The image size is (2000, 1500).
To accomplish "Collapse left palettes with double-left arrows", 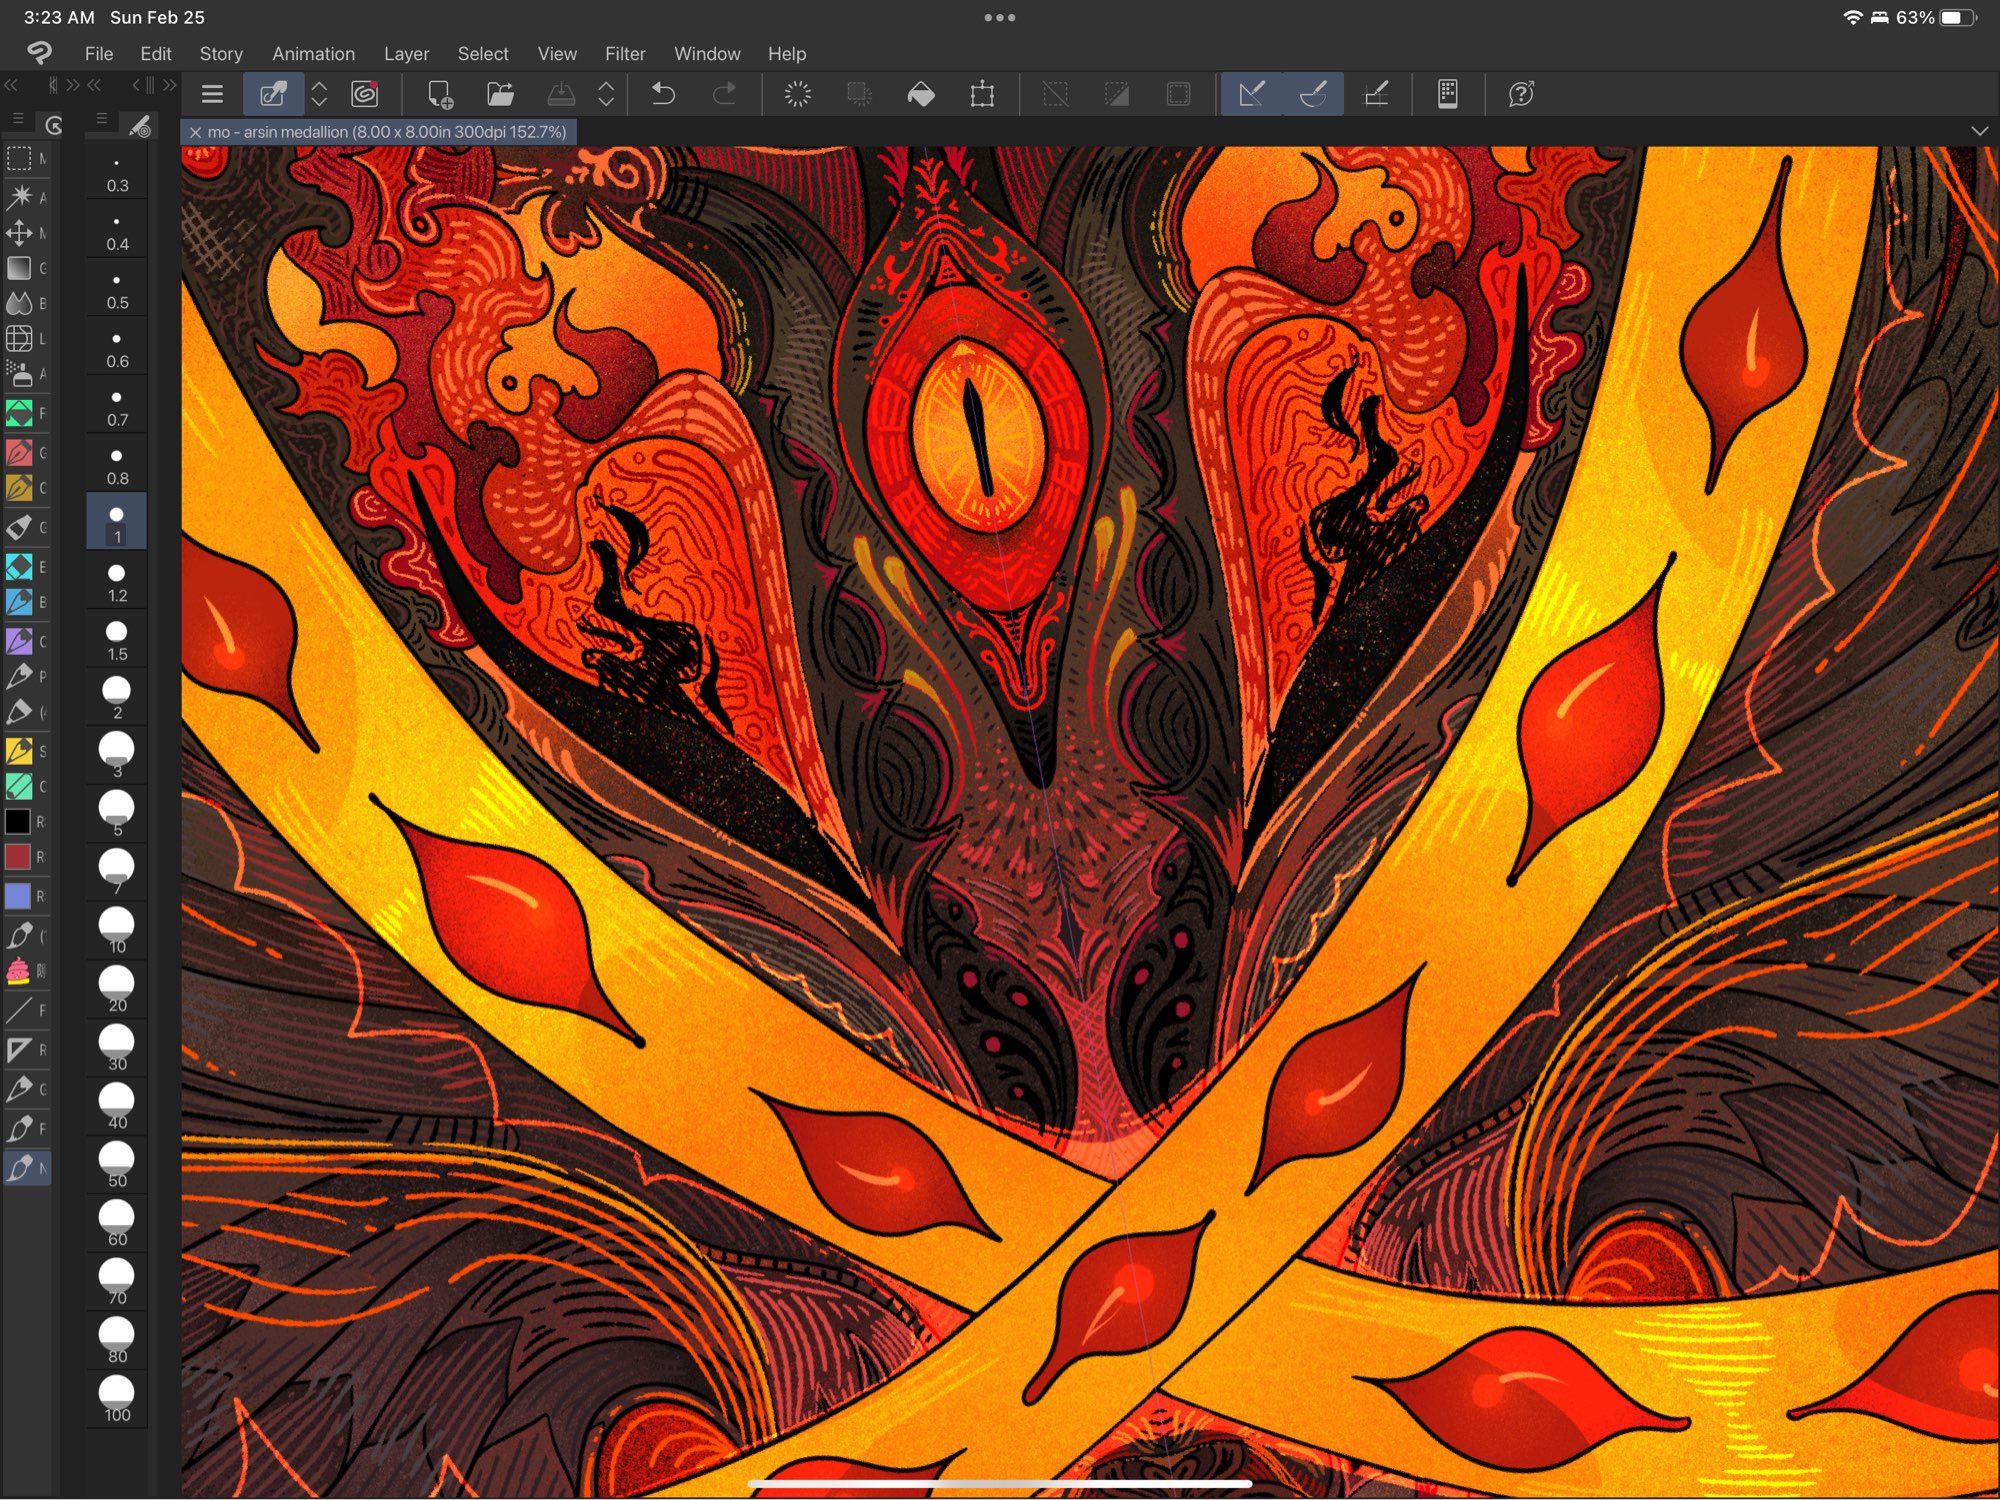I will tap(11, 86).
